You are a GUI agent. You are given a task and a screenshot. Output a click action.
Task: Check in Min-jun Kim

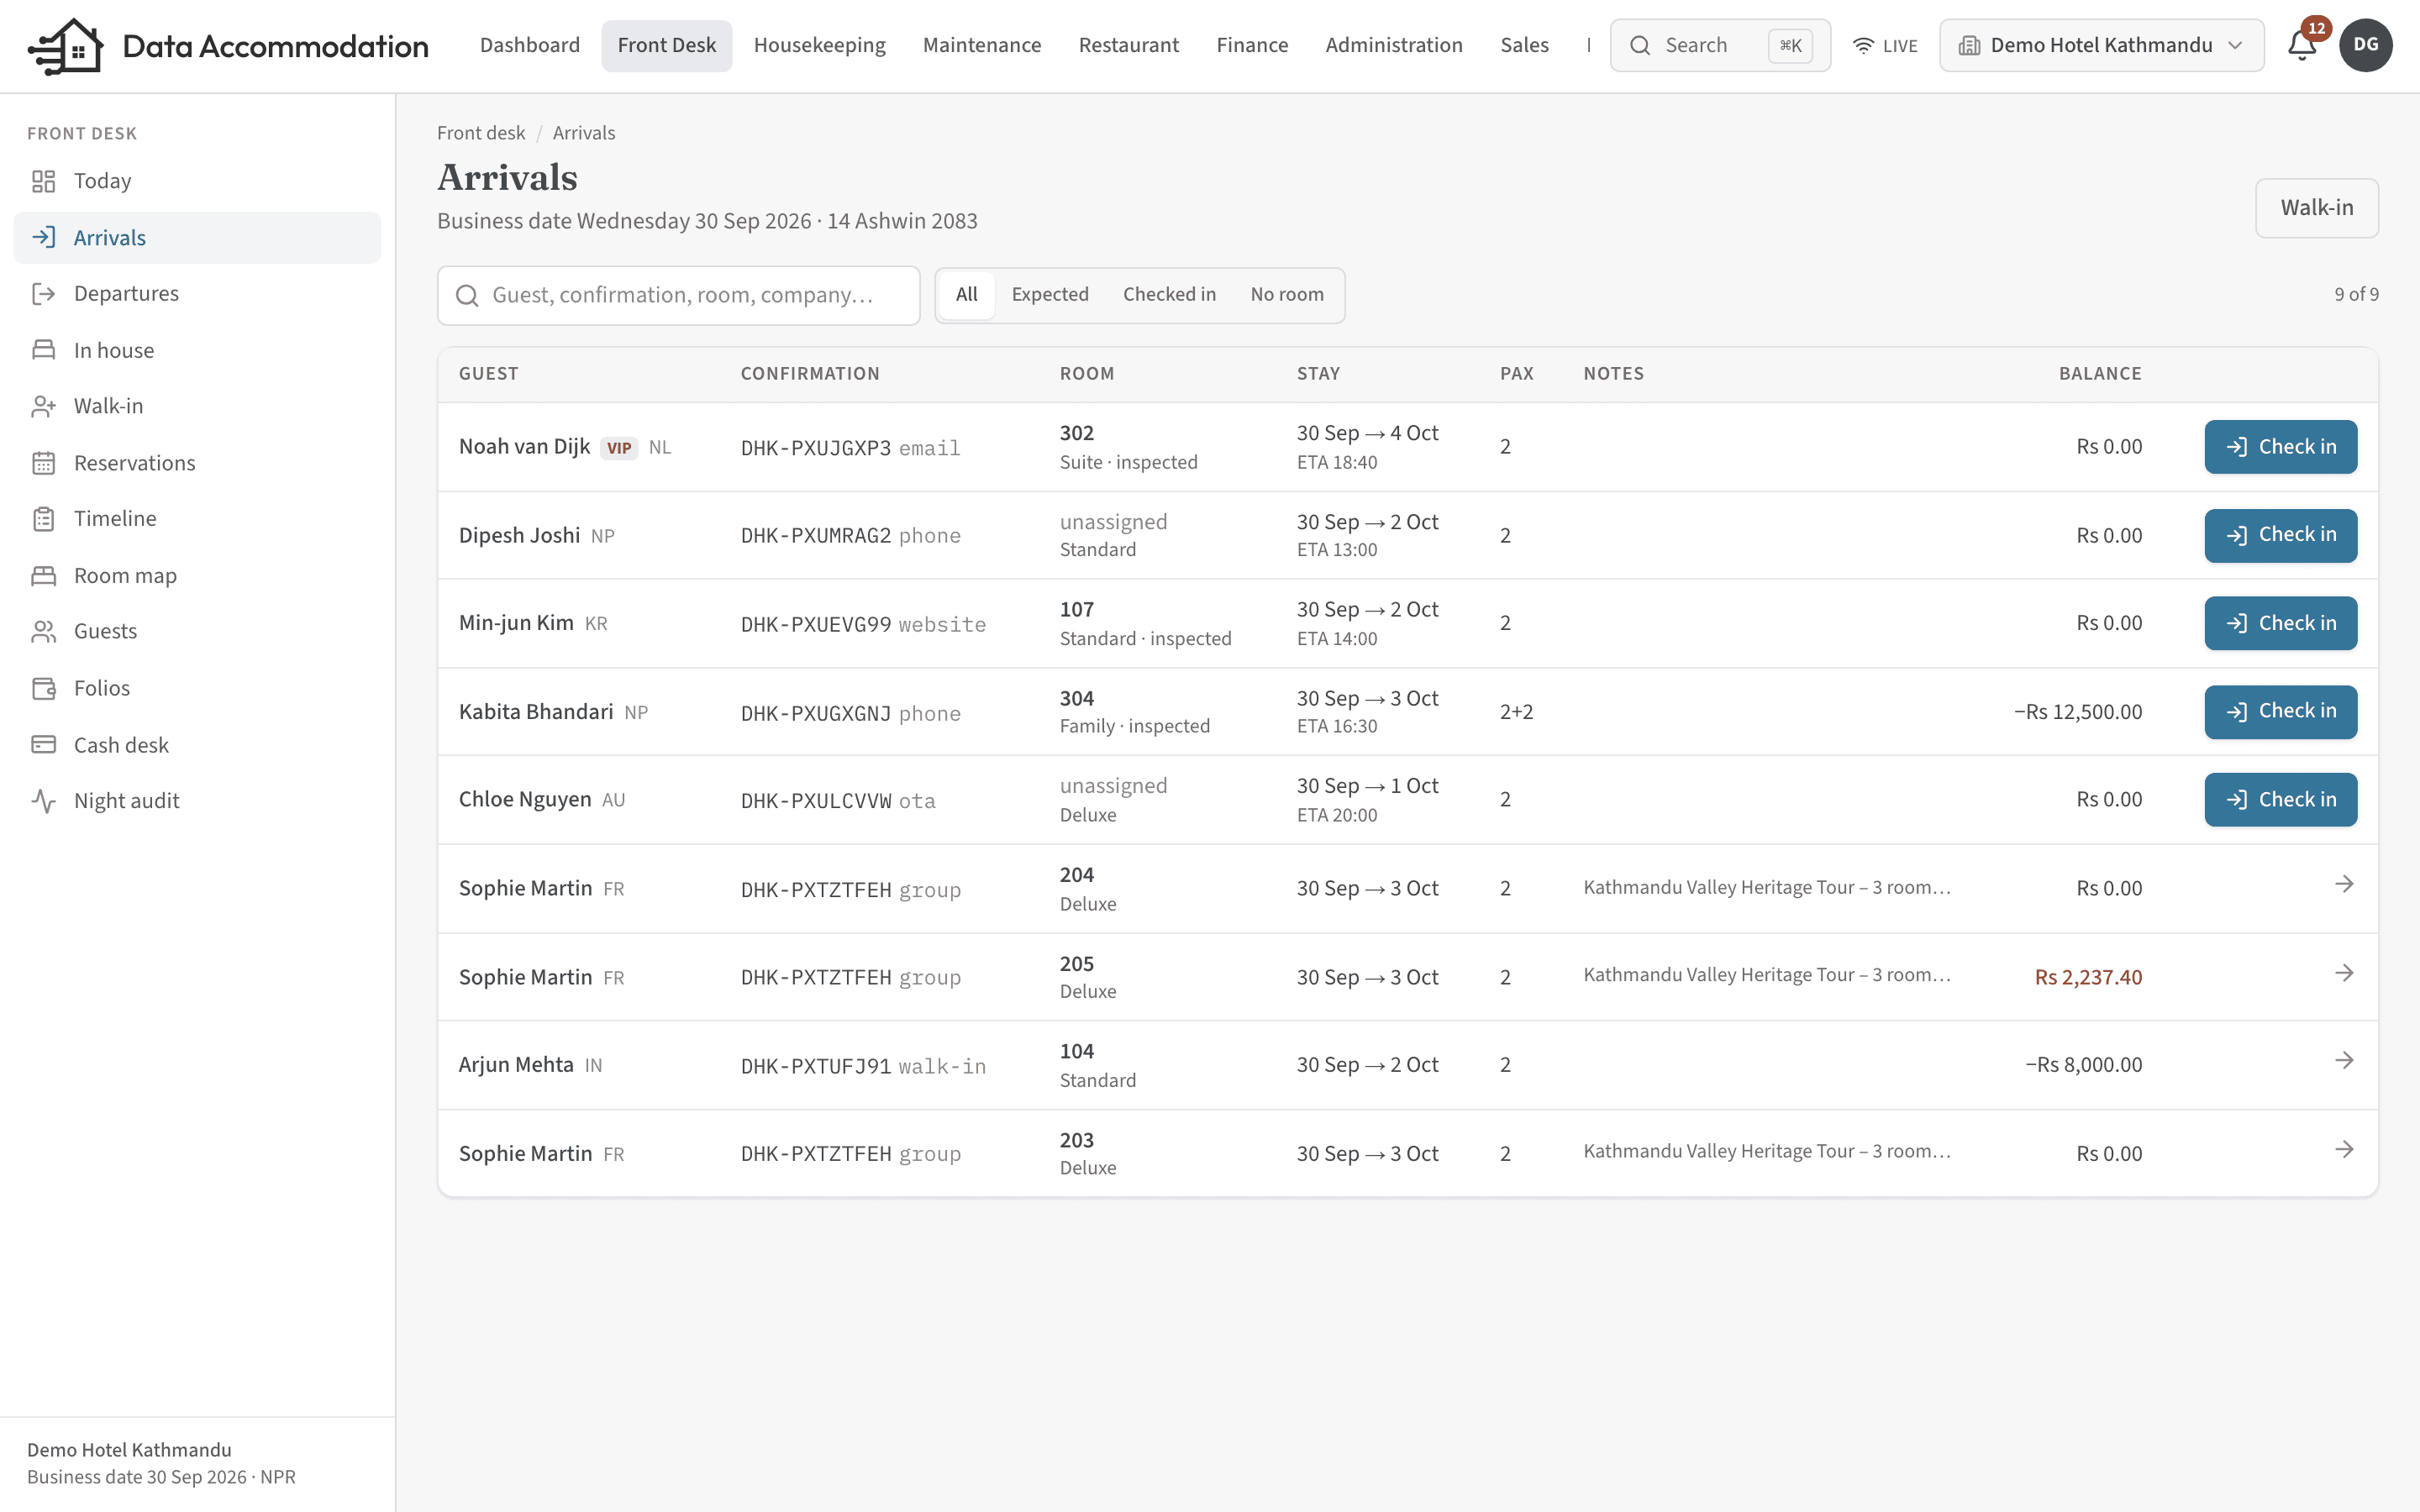(x=2281, y=623)
